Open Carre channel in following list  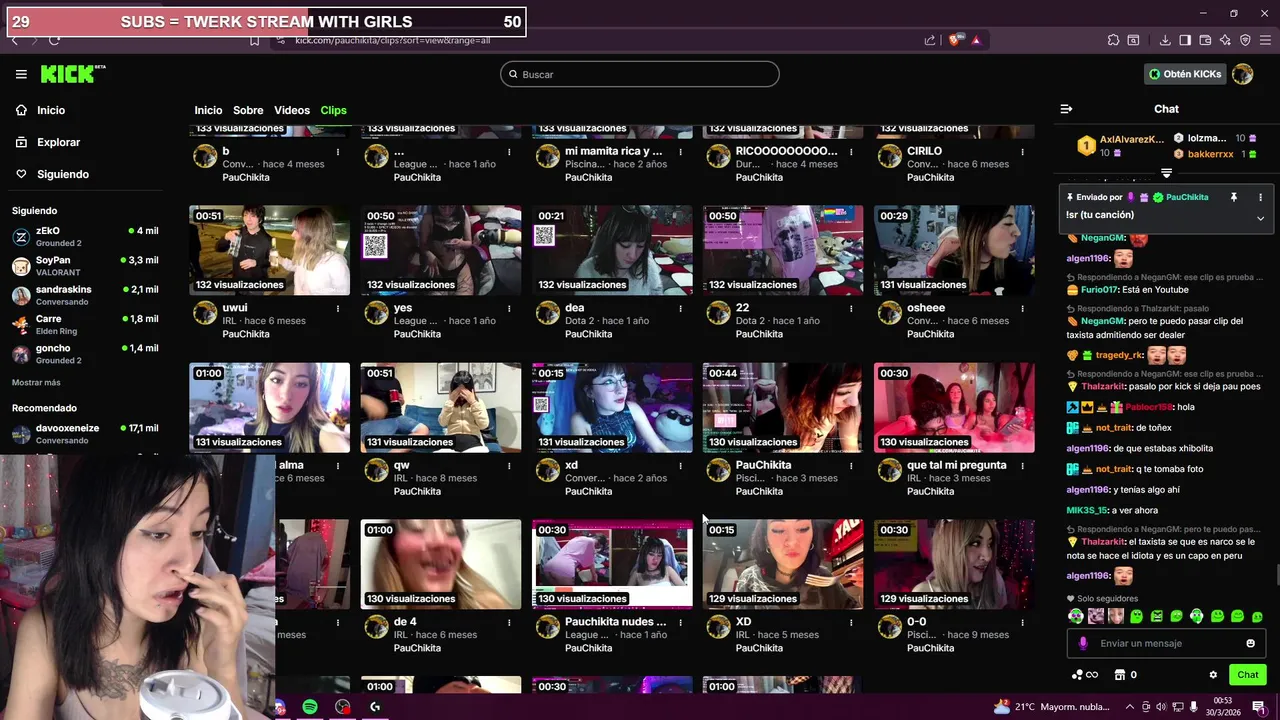85,325
